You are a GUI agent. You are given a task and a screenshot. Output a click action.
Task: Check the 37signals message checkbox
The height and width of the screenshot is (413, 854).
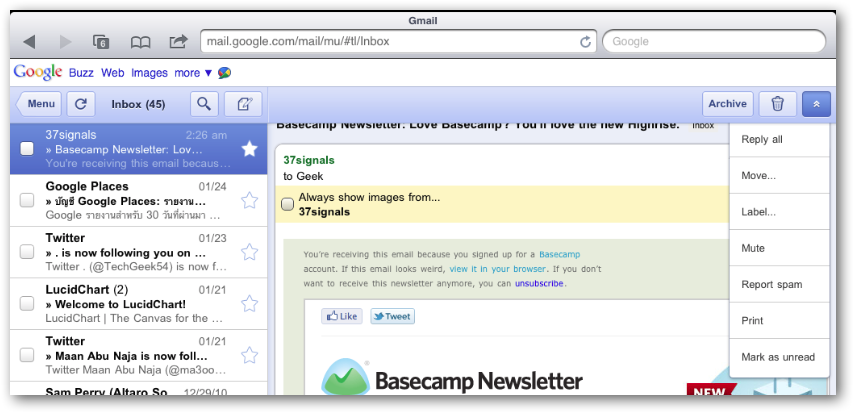pos(27,149)
